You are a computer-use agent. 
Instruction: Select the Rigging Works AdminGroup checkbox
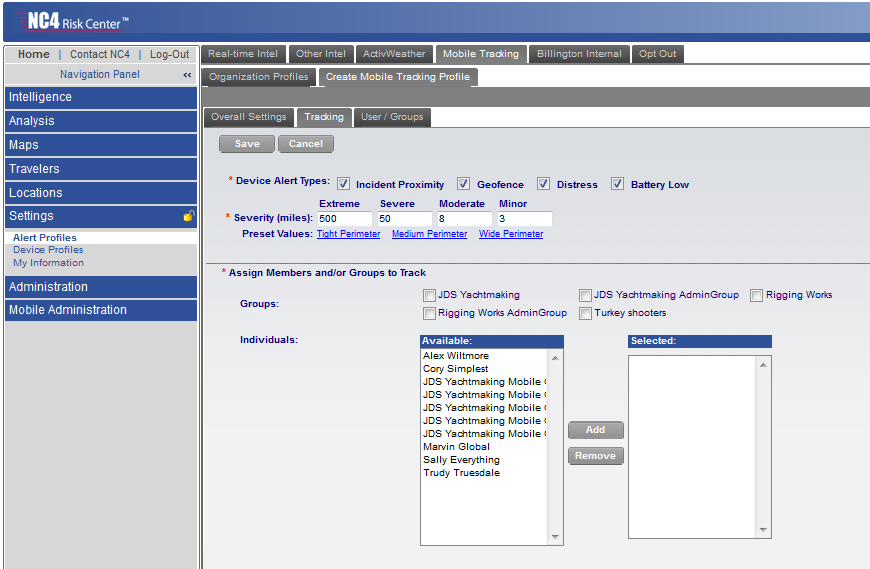coord(429,313)
